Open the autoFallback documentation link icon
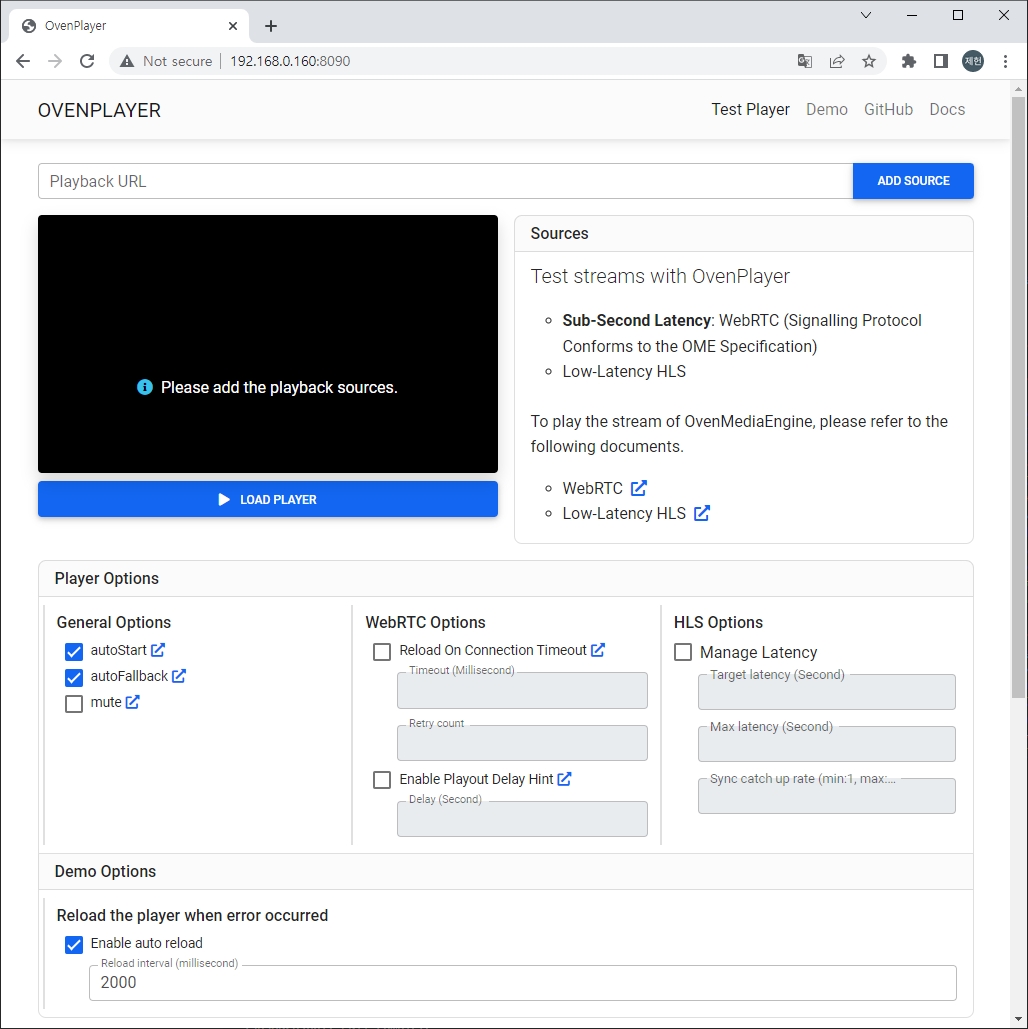This screenshot has width=1028, height=1029. pos(179,676)
